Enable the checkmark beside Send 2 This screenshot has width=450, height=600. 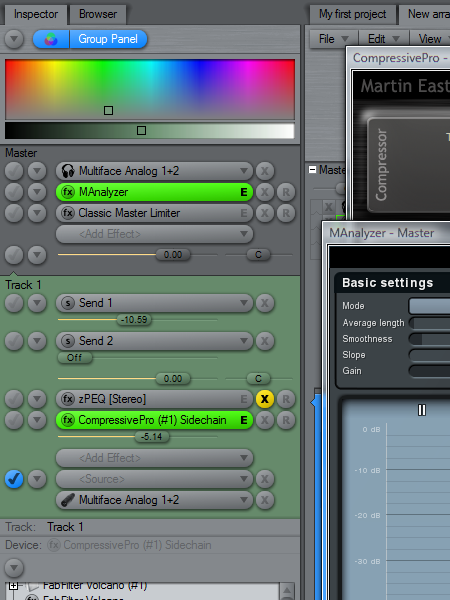click(x=14, y=341)
